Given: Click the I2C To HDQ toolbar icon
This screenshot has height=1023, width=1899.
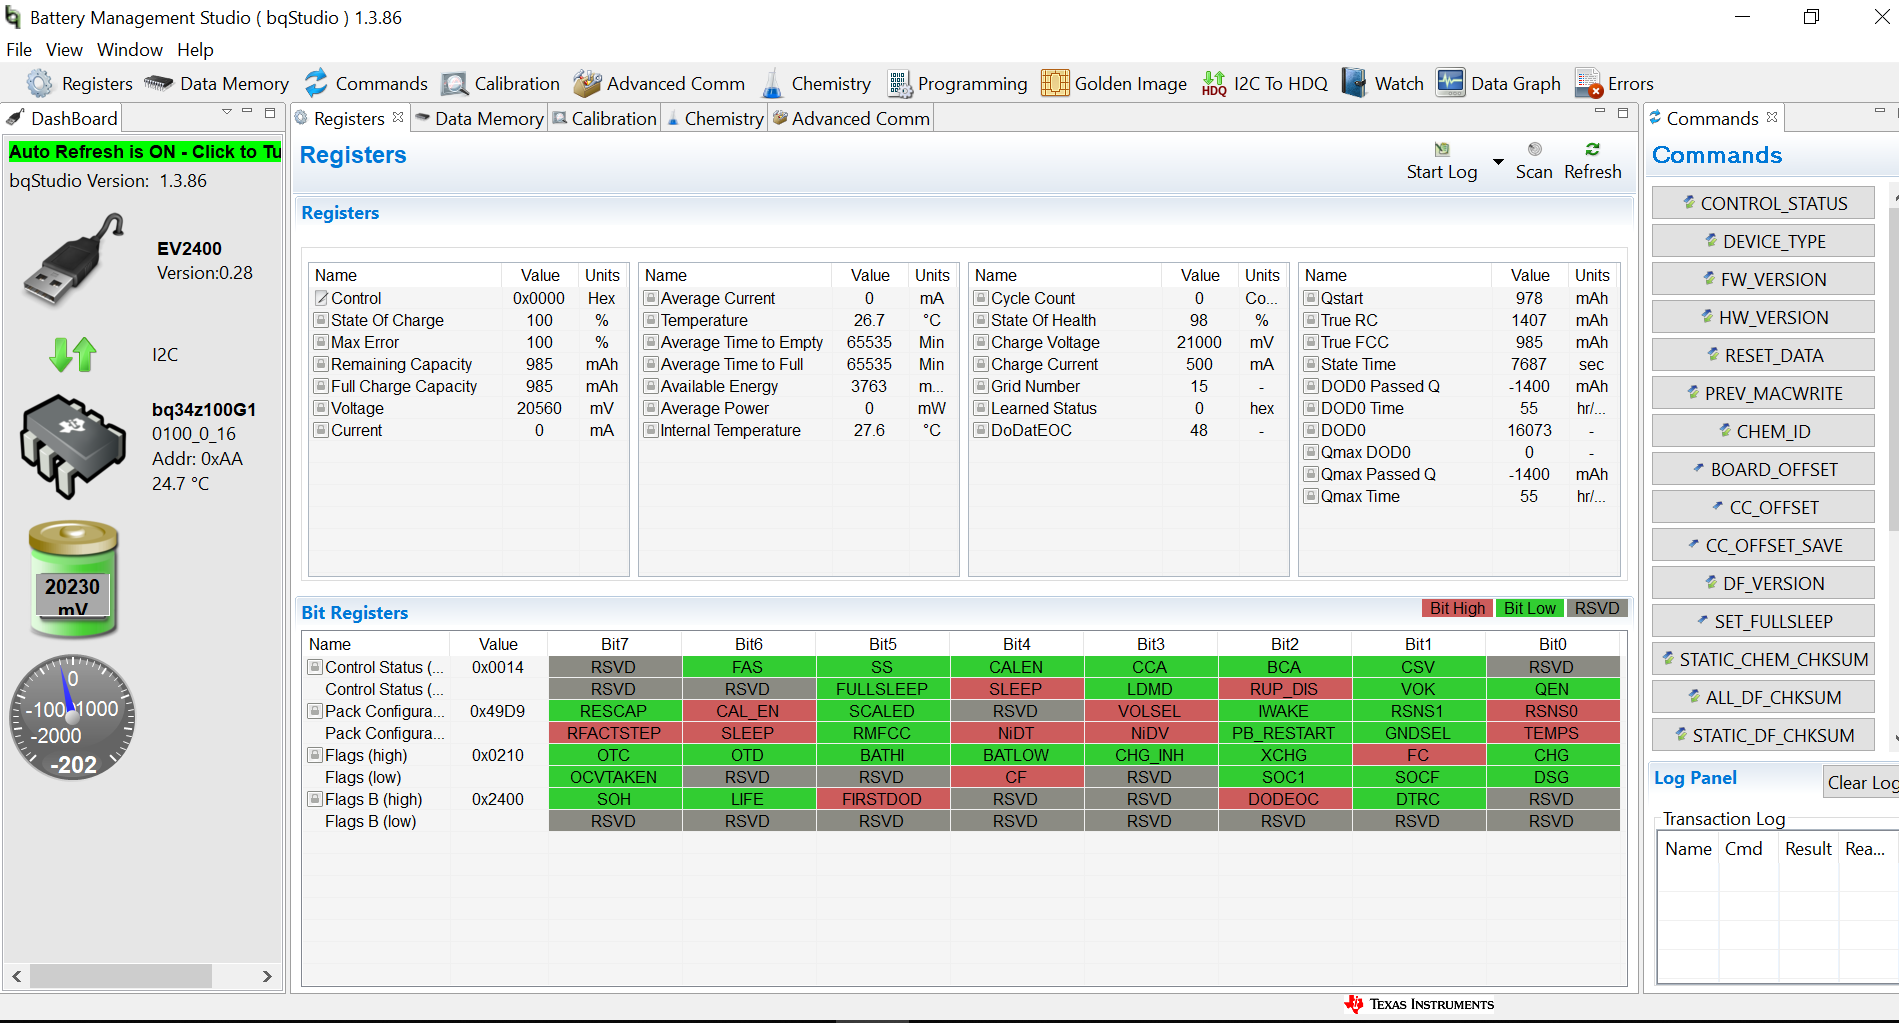Looking at the screenshot, I should click(1214, 84).
